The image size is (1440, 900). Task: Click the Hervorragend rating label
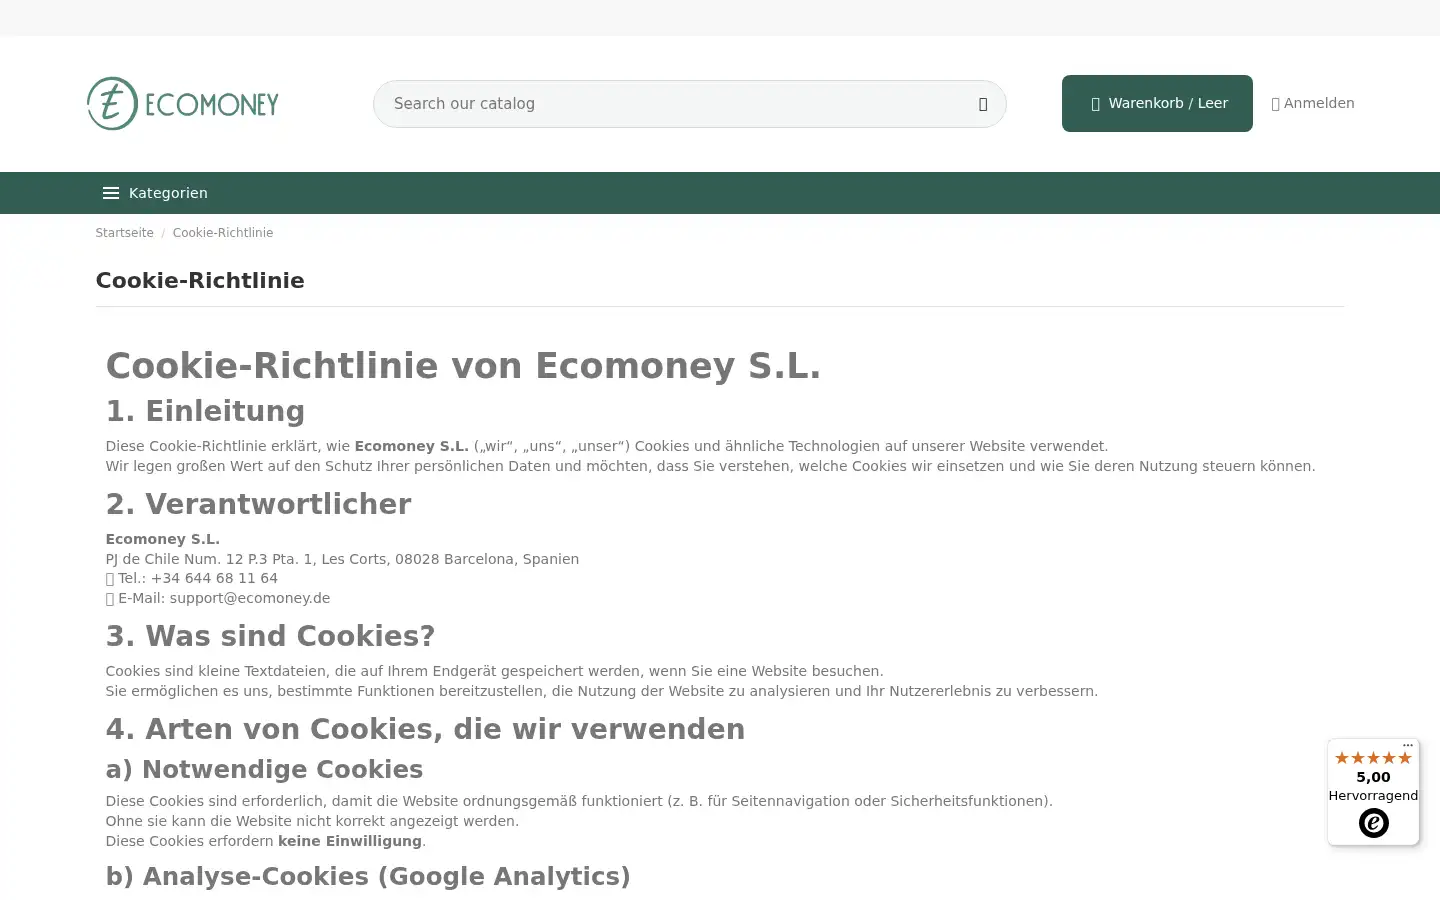click(x=1373, y=796)
